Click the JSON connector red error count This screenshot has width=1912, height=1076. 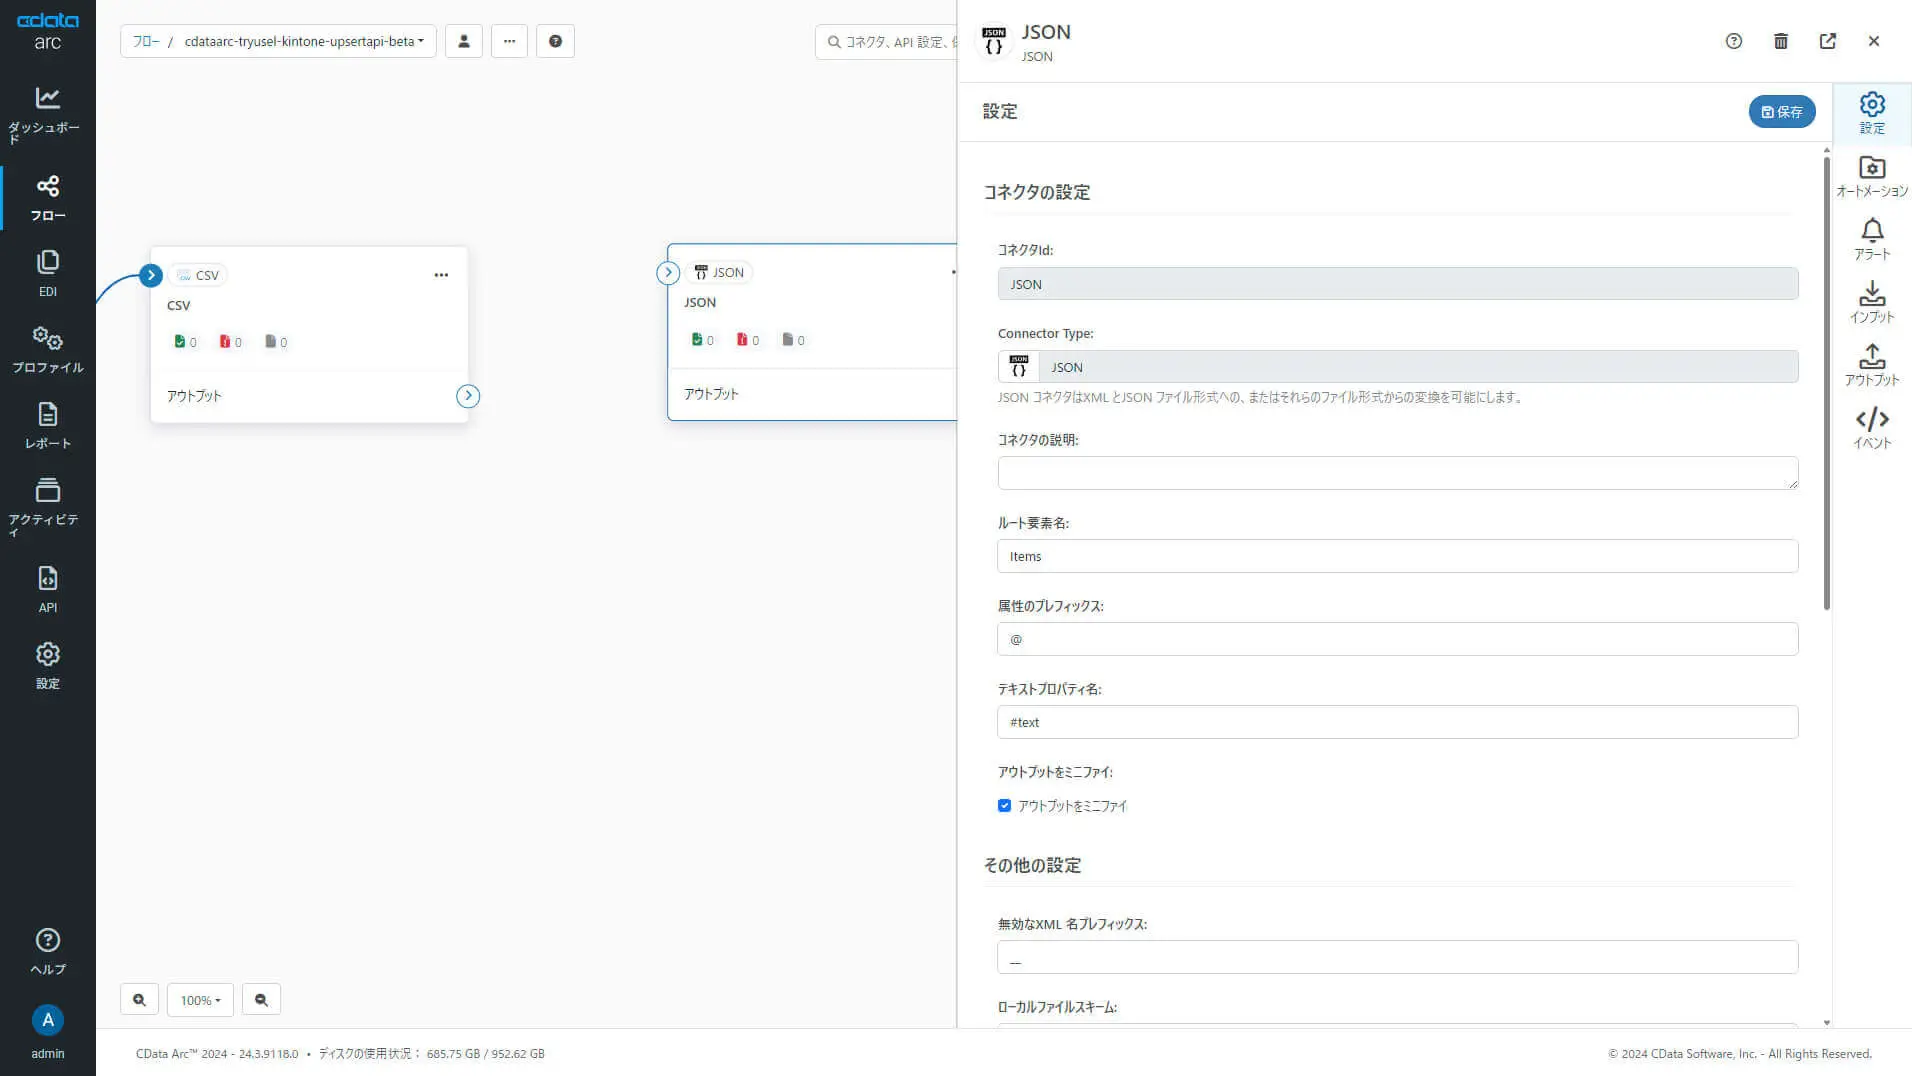click(x=747, y=340)
